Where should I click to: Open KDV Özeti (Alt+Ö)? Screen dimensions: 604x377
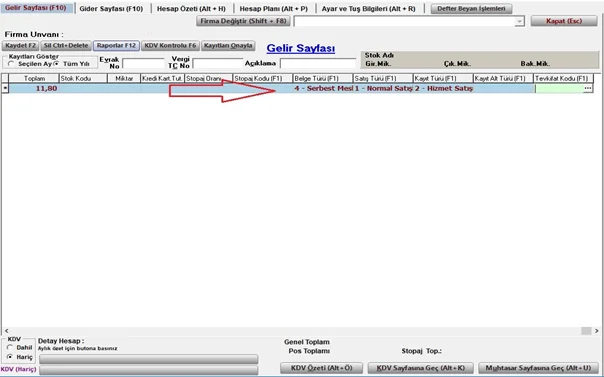coord(321,368)
